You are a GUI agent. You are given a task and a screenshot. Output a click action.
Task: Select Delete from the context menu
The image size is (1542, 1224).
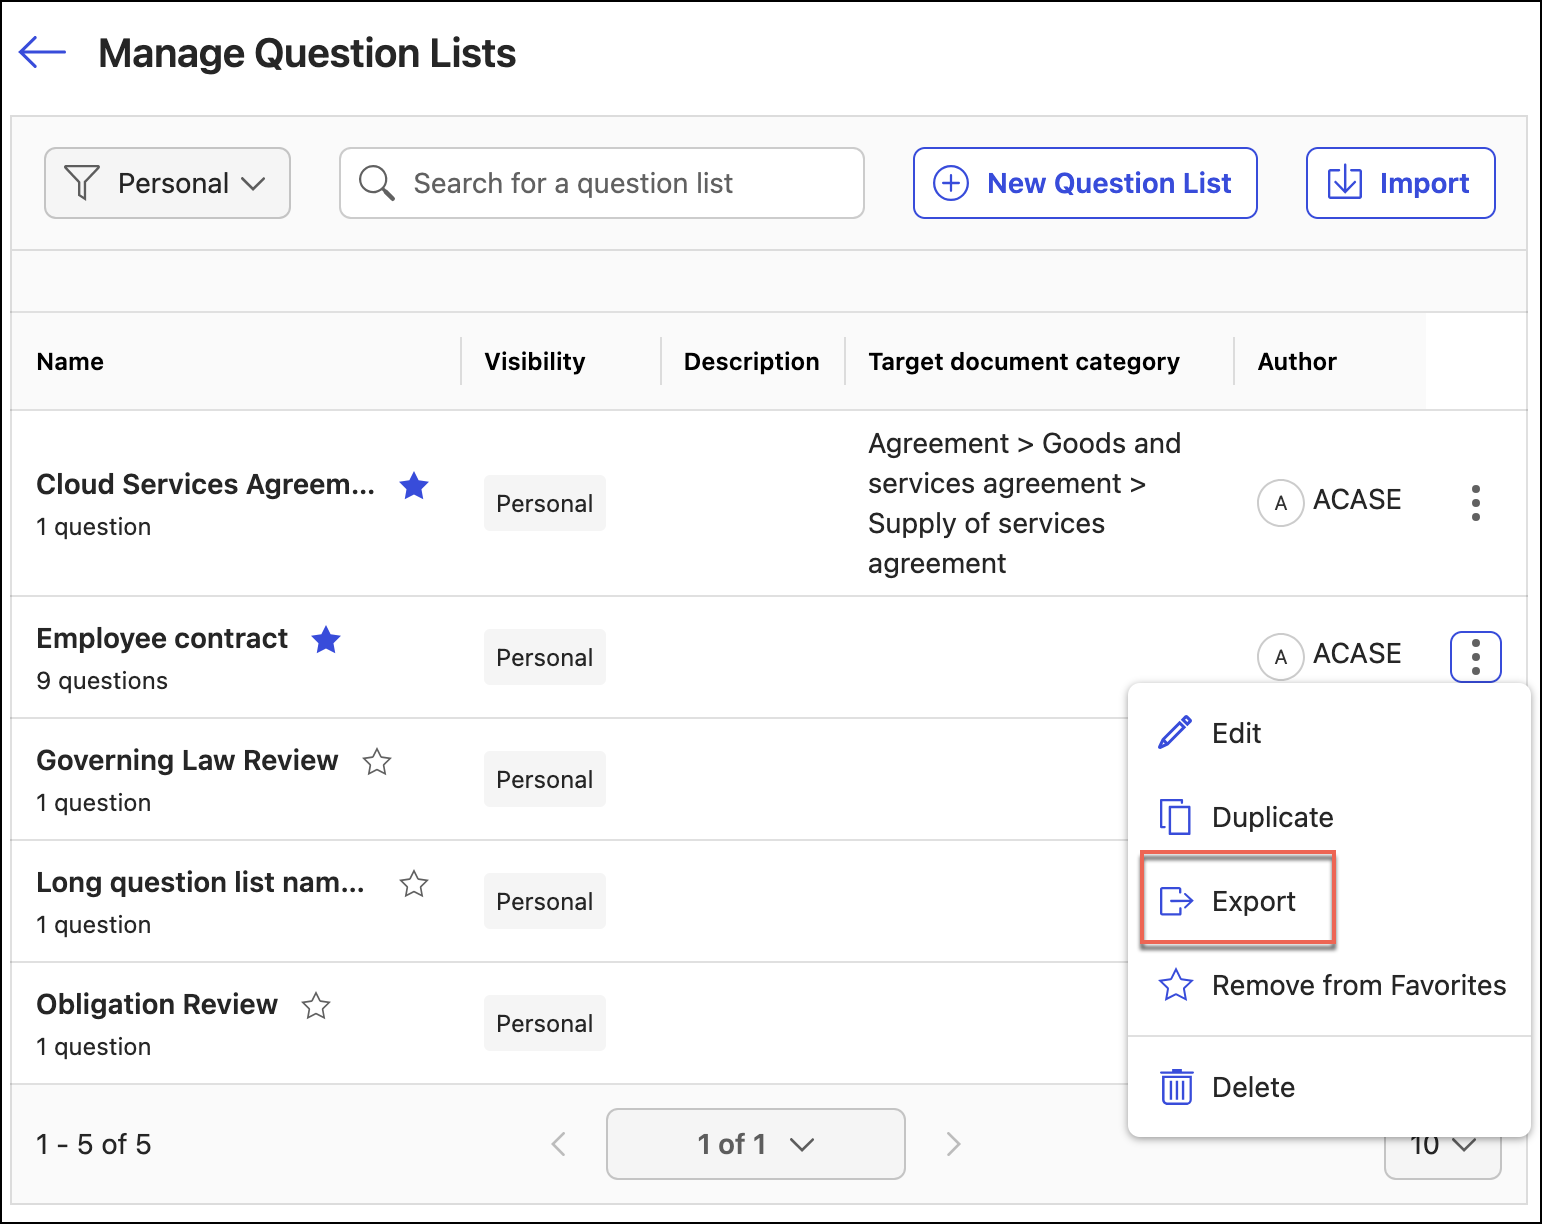point(1252,1087)
